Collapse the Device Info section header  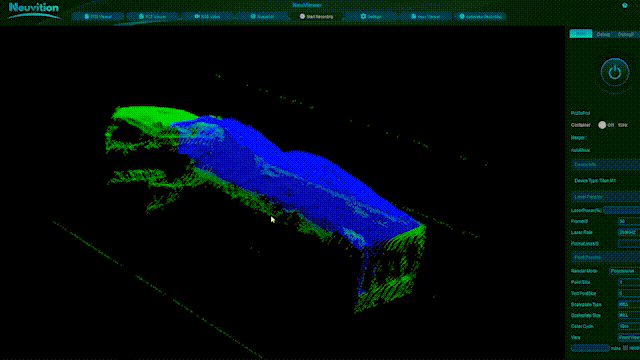[x=605, y=164]
